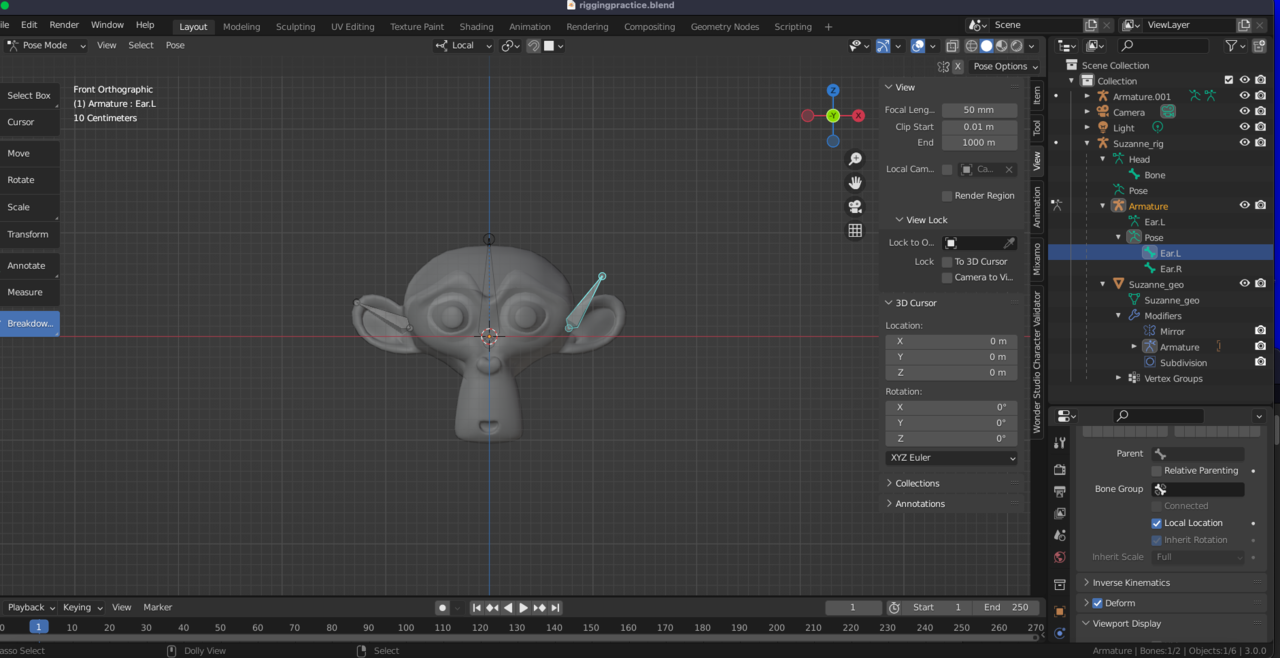
Task: Toggle viewport overlays icon in header
Action: coord(917,45)
